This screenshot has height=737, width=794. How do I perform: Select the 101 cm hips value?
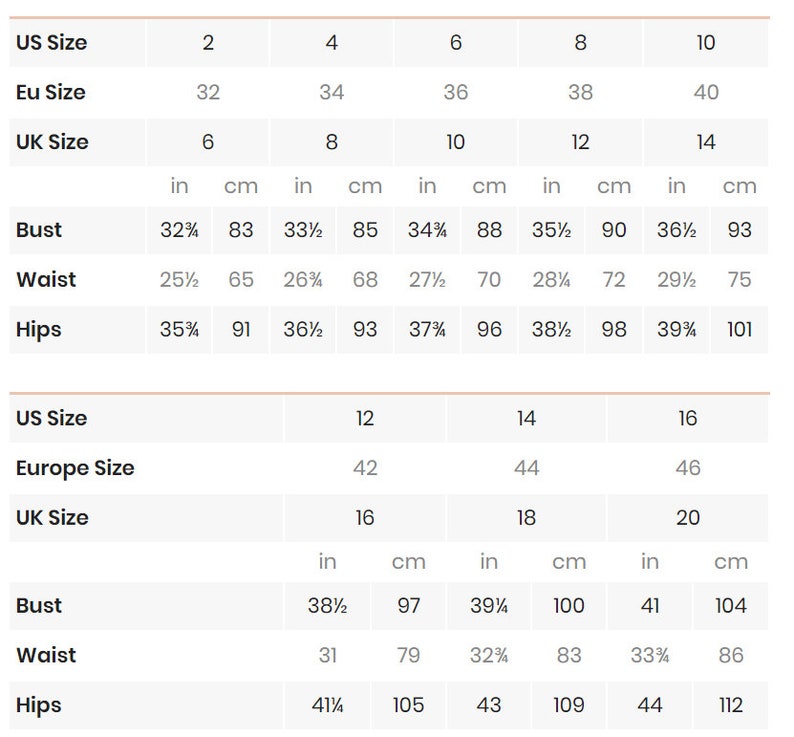(739, 329)
